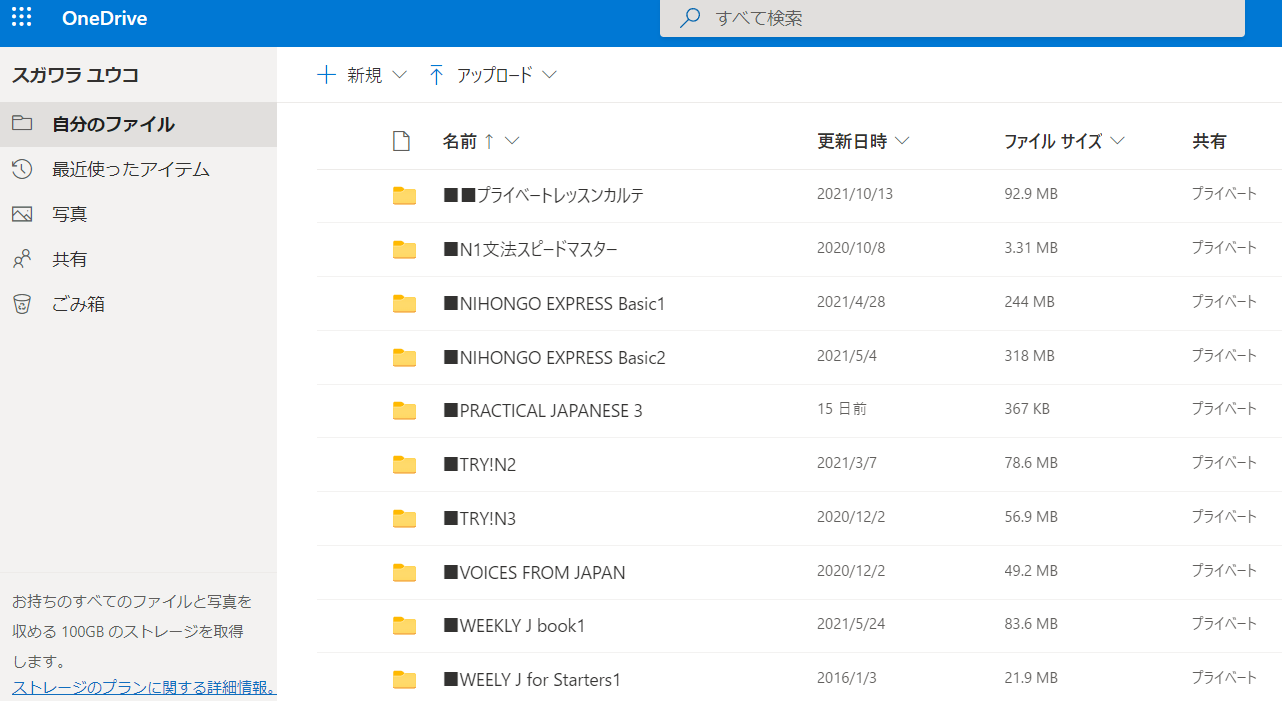Open folder ■TRY!N2 by name
The image size is (1282, 701).
pos(479,464)
